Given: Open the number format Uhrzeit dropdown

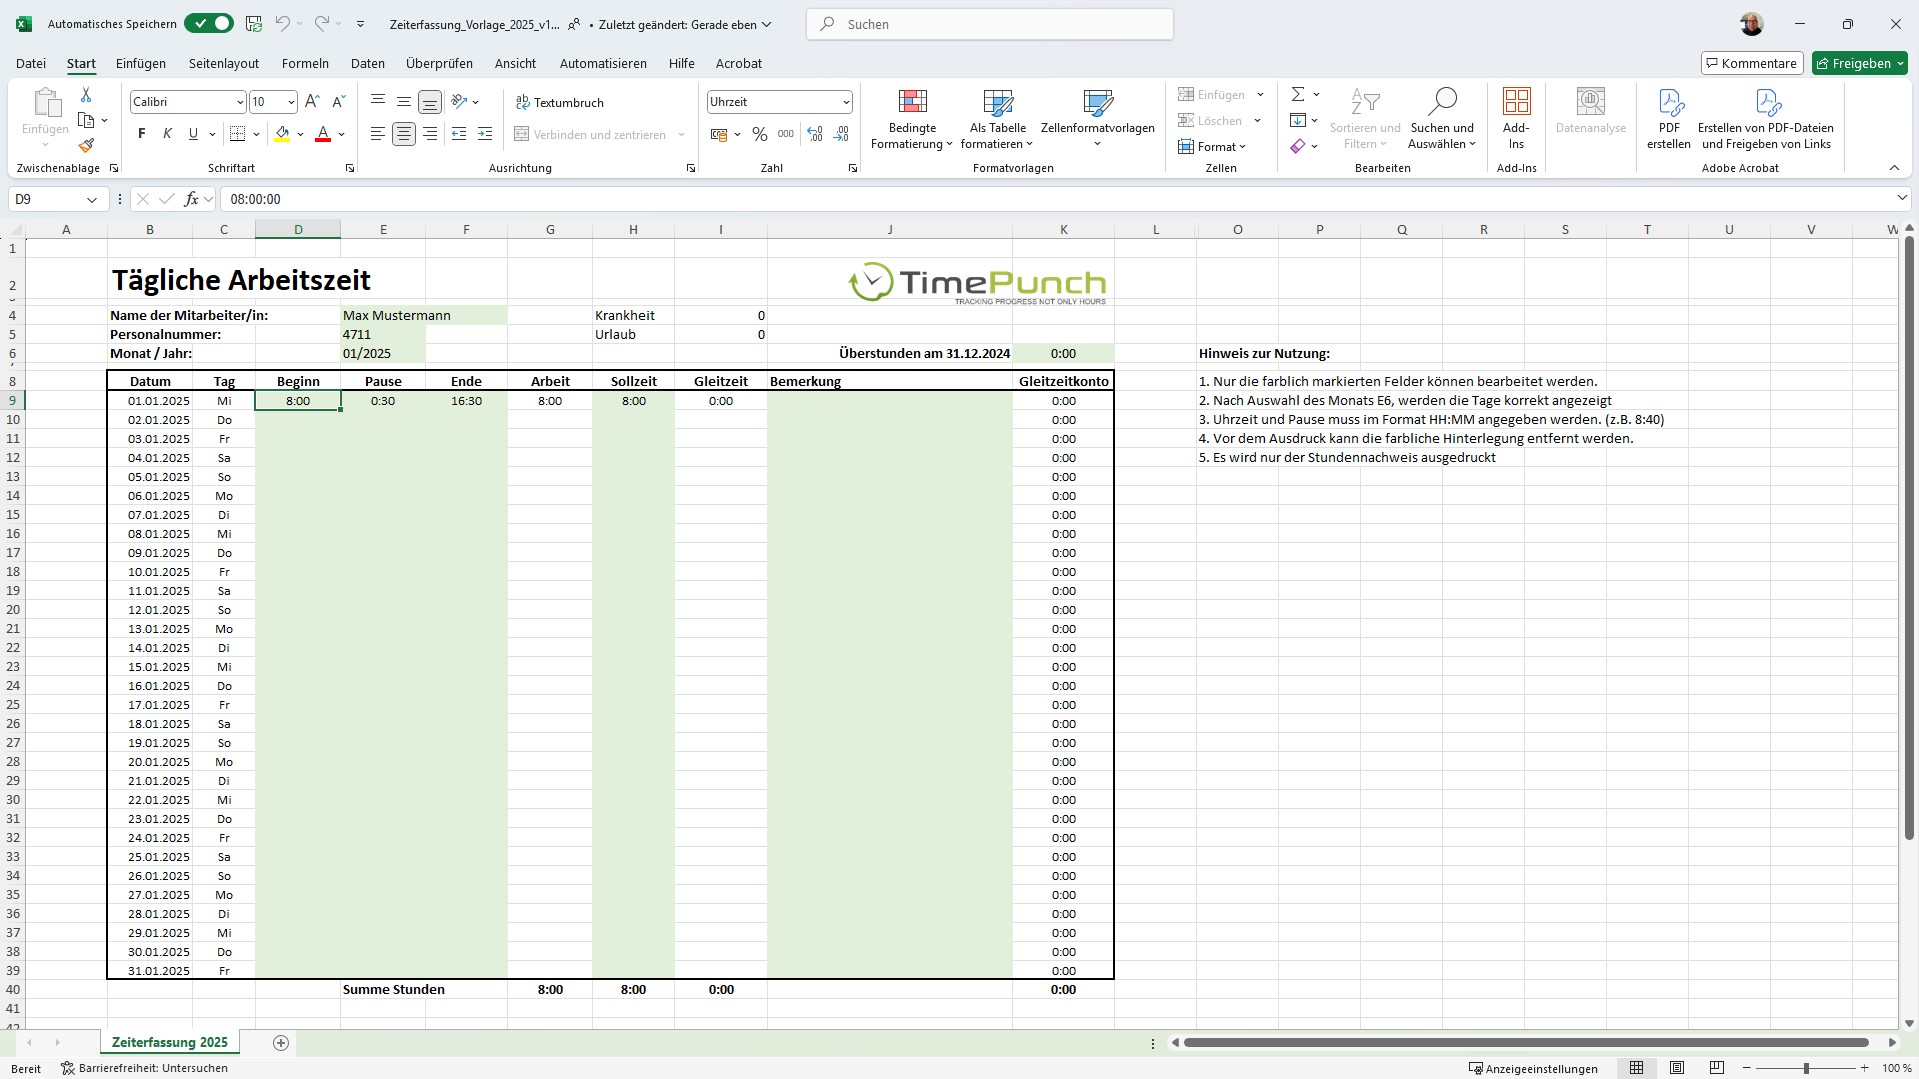Looking at the screenshot, I should click(845, 102).
